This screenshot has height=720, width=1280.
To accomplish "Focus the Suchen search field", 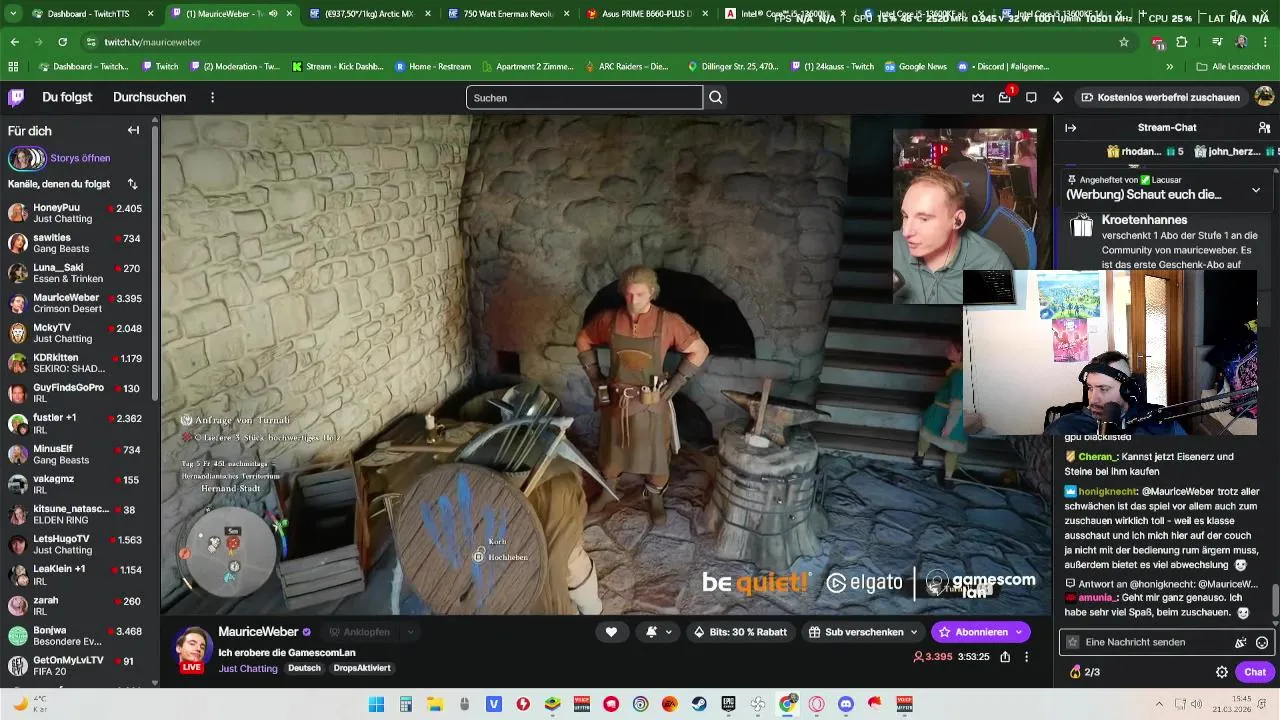I will (x=584, y=97).
